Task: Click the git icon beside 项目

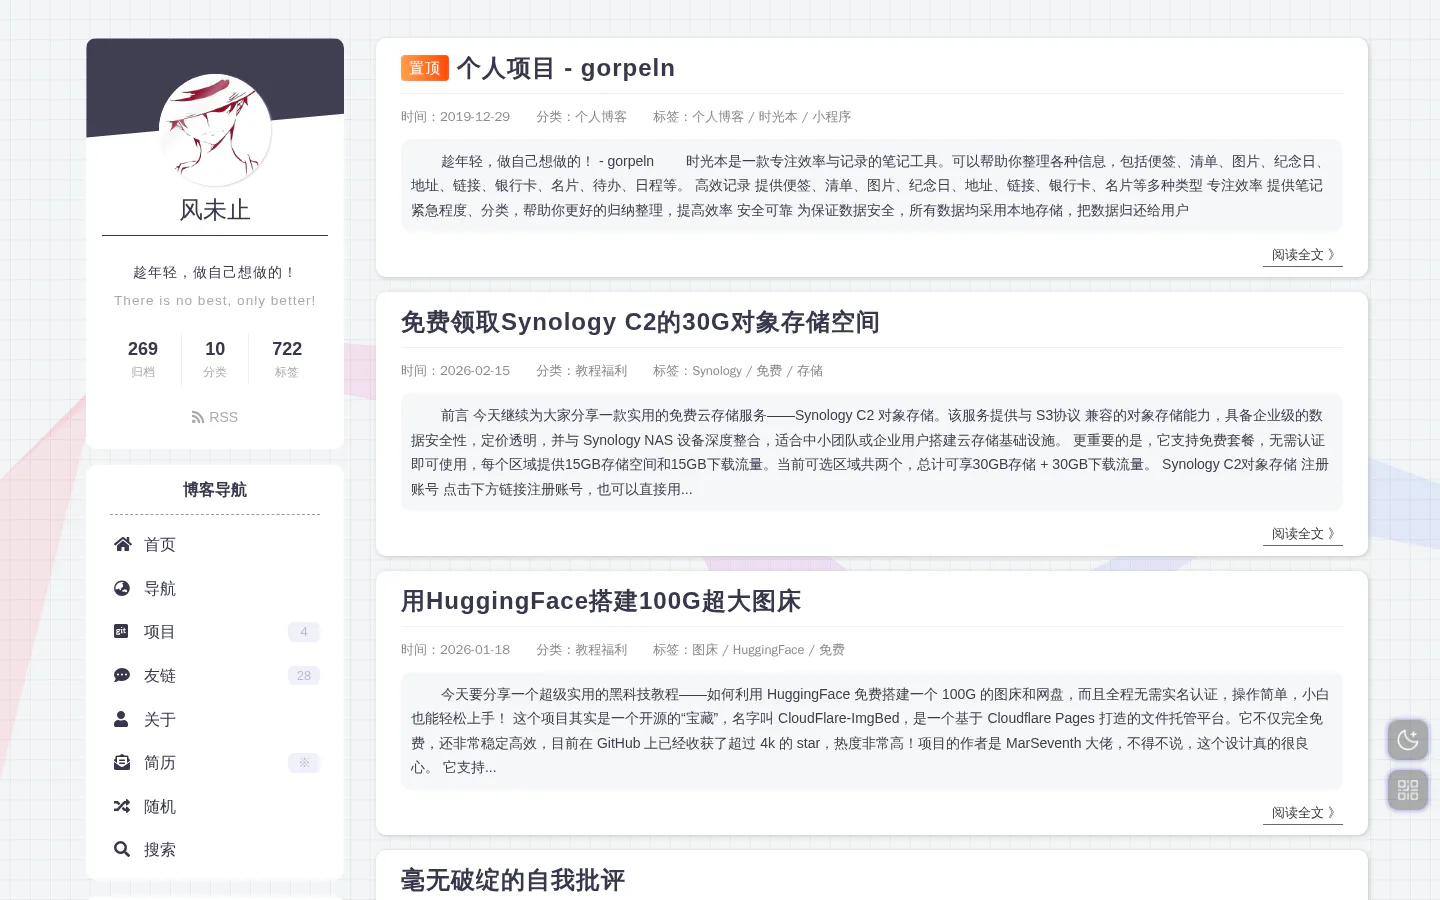Action: click(121, 631)
